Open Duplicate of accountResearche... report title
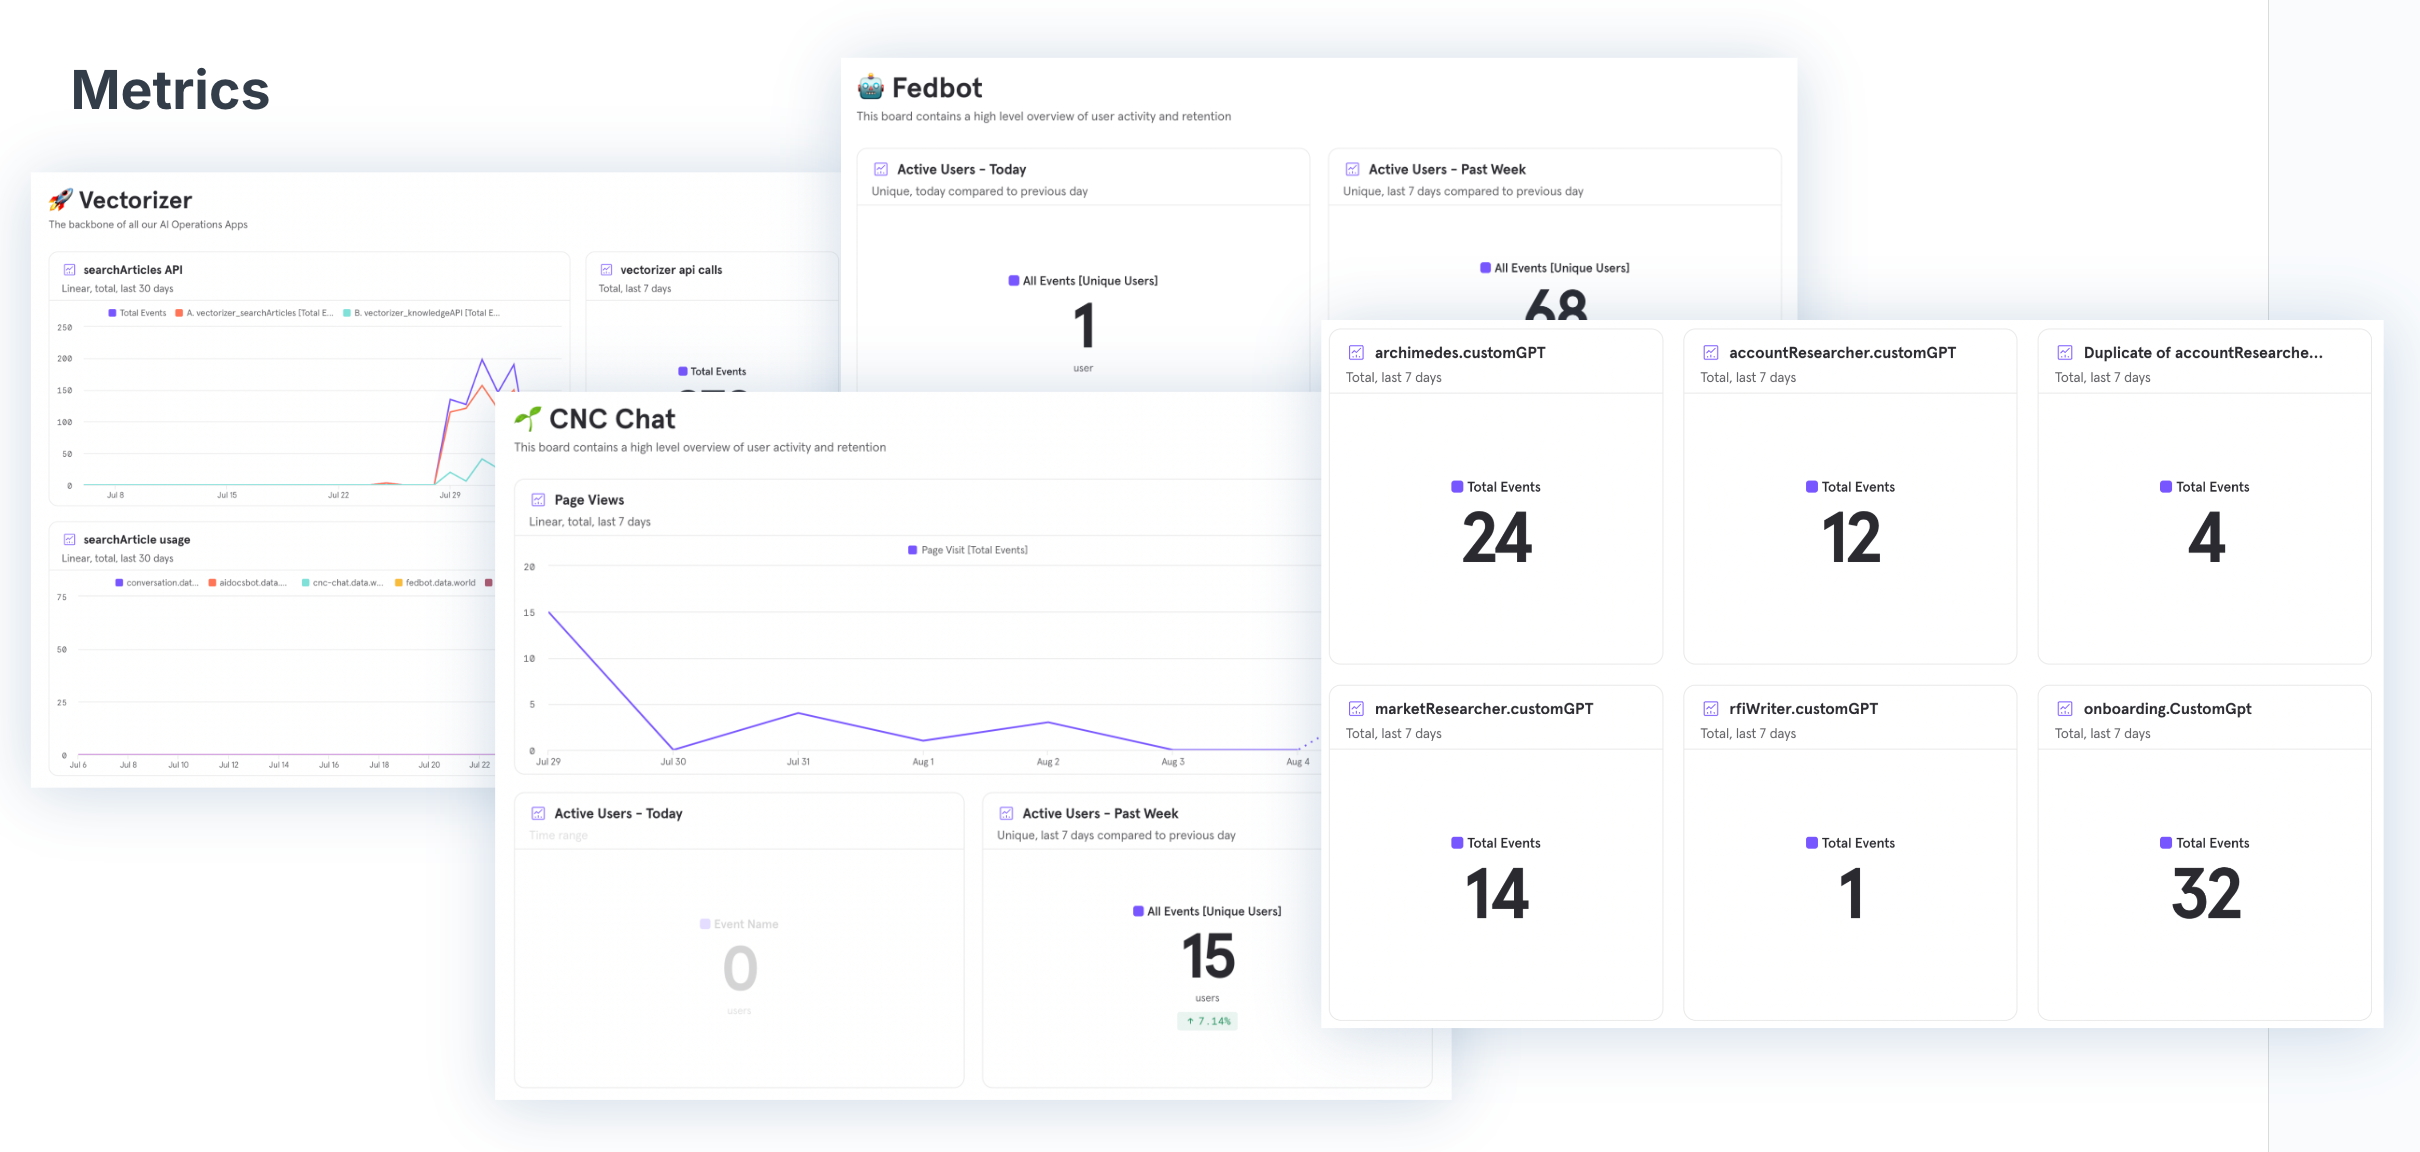Screen dimensions: 2420x1152 2203,353
